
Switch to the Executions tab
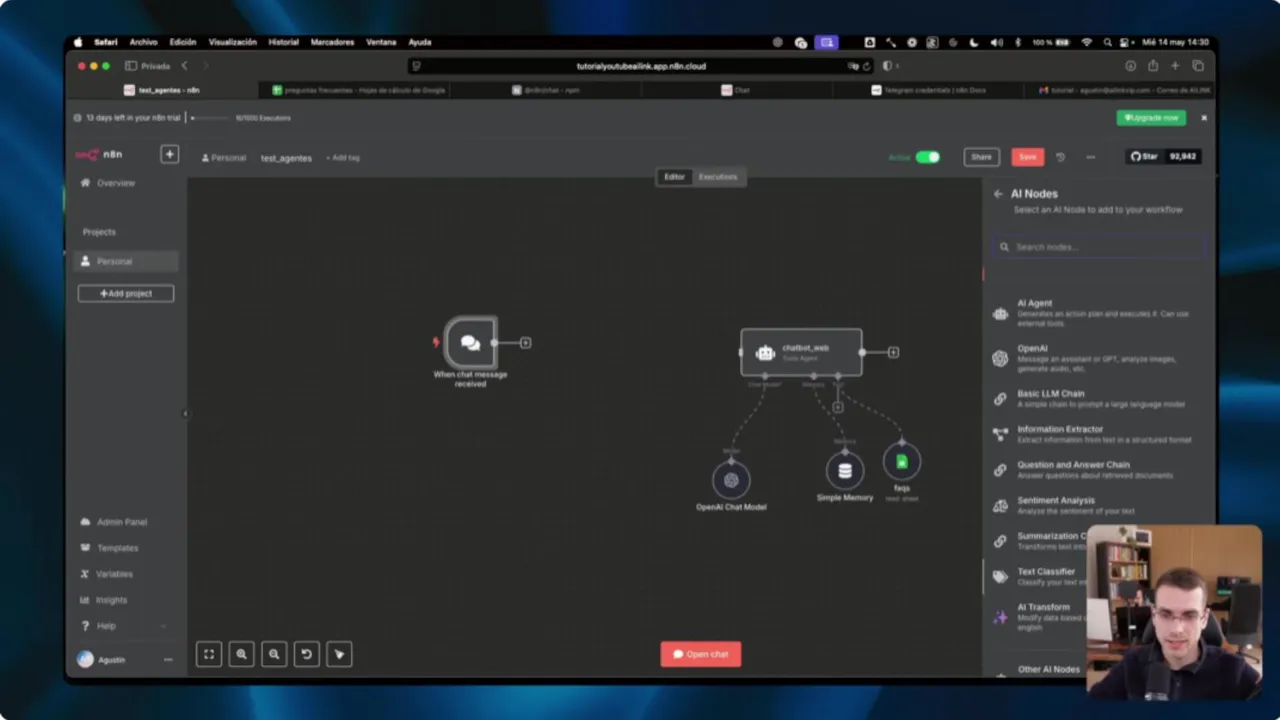(718, 177)
